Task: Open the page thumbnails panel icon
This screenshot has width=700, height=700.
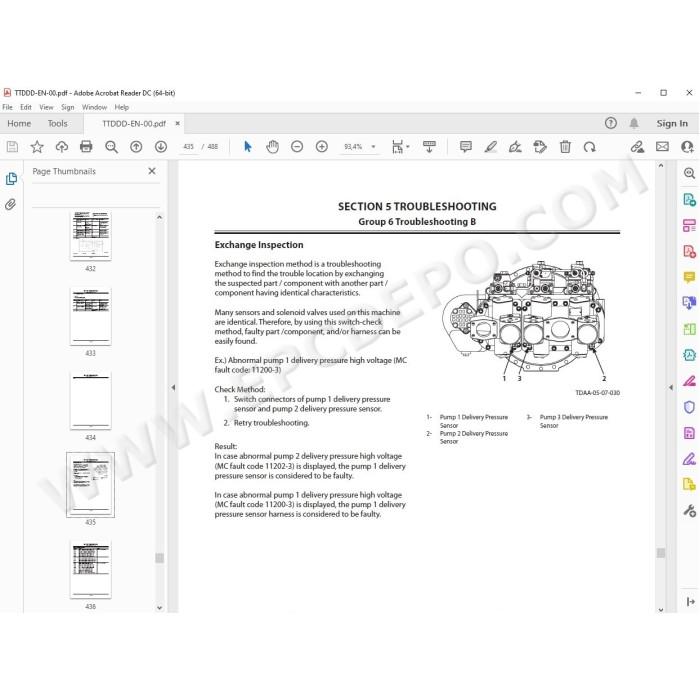Action: pos(11,179)
